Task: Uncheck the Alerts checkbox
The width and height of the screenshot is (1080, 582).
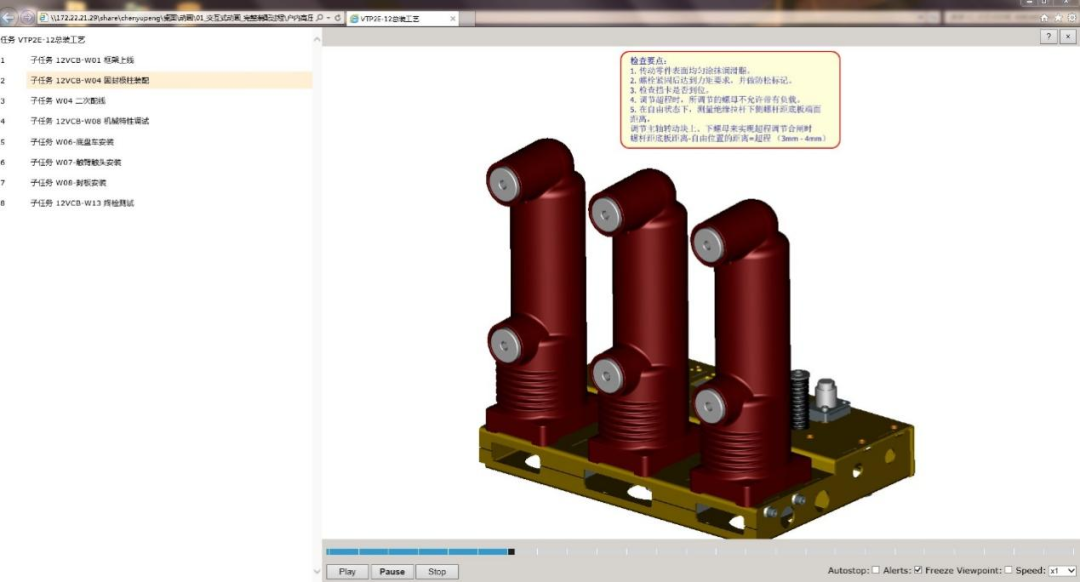Action: (918, 570)
